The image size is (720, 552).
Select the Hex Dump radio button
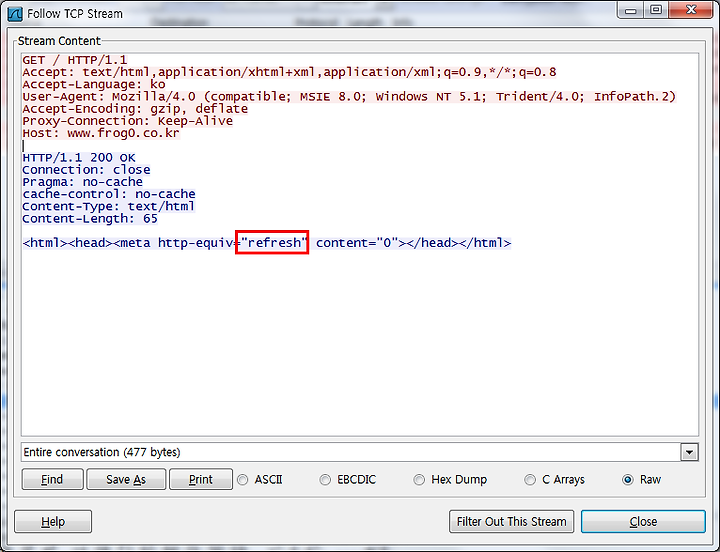(x=419, y=480)
